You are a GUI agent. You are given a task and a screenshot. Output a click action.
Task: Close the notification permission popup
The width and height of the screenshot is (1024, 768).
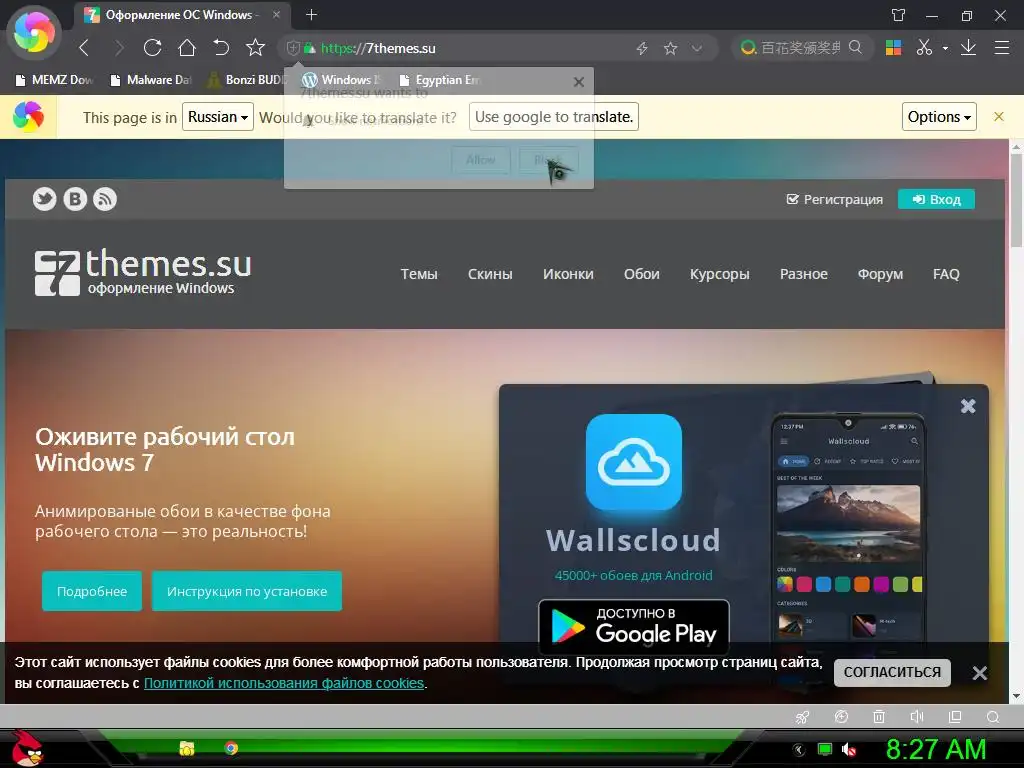coord(579,82)
